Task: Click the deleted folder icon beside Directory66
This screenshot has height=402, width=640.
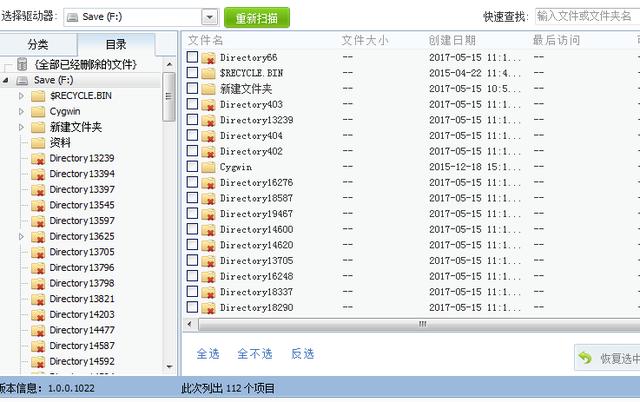Action: click(x=208, y=58)
